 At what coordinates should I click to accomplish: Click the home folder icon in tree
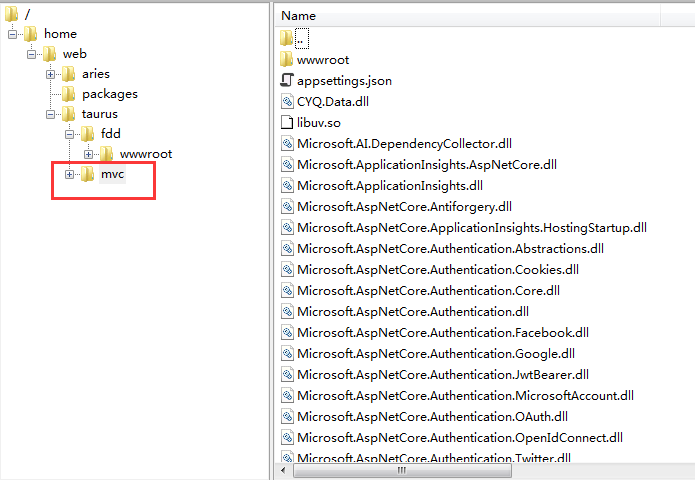(x=31, y=34)
